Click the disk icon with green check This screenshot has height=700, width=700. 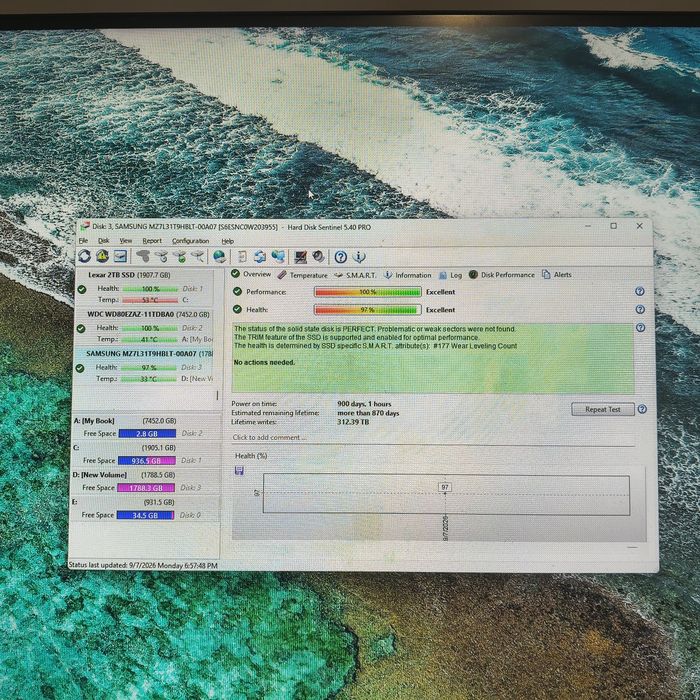[179, 256]
